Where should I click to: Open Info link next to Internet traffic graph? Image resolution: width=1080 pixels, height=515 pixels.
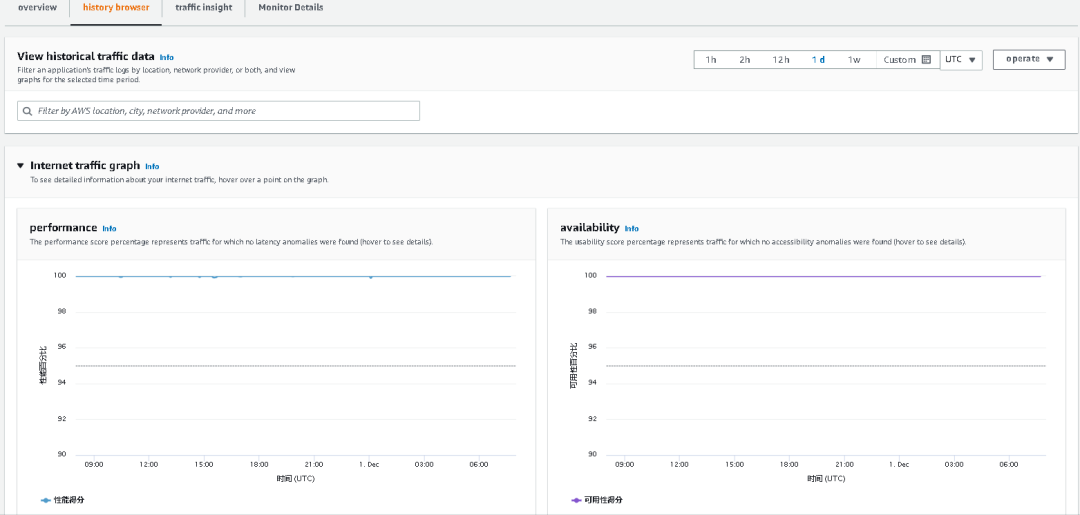tap(152, 166)
